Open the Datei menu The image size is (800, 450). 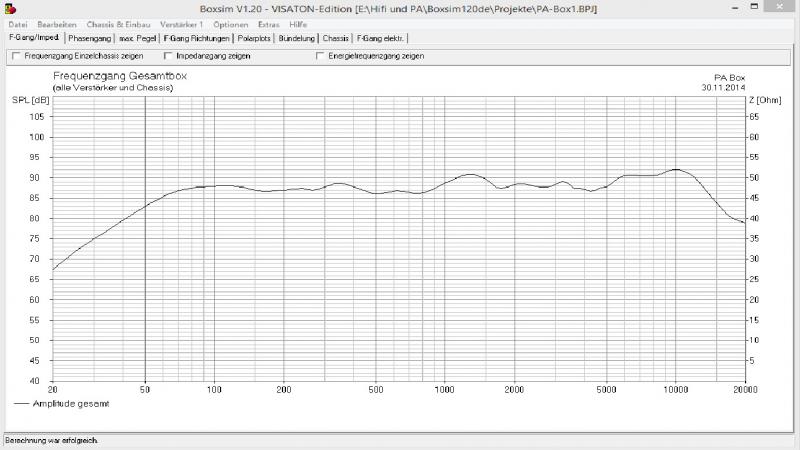pos(18,24)
